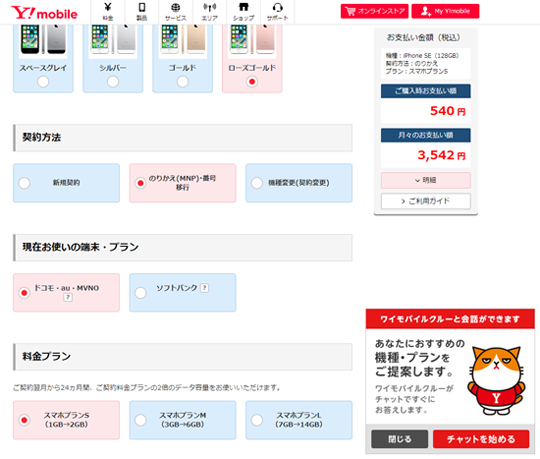Select スマホプランL (7GB→14GB)
540x459 pixels.
299,420
